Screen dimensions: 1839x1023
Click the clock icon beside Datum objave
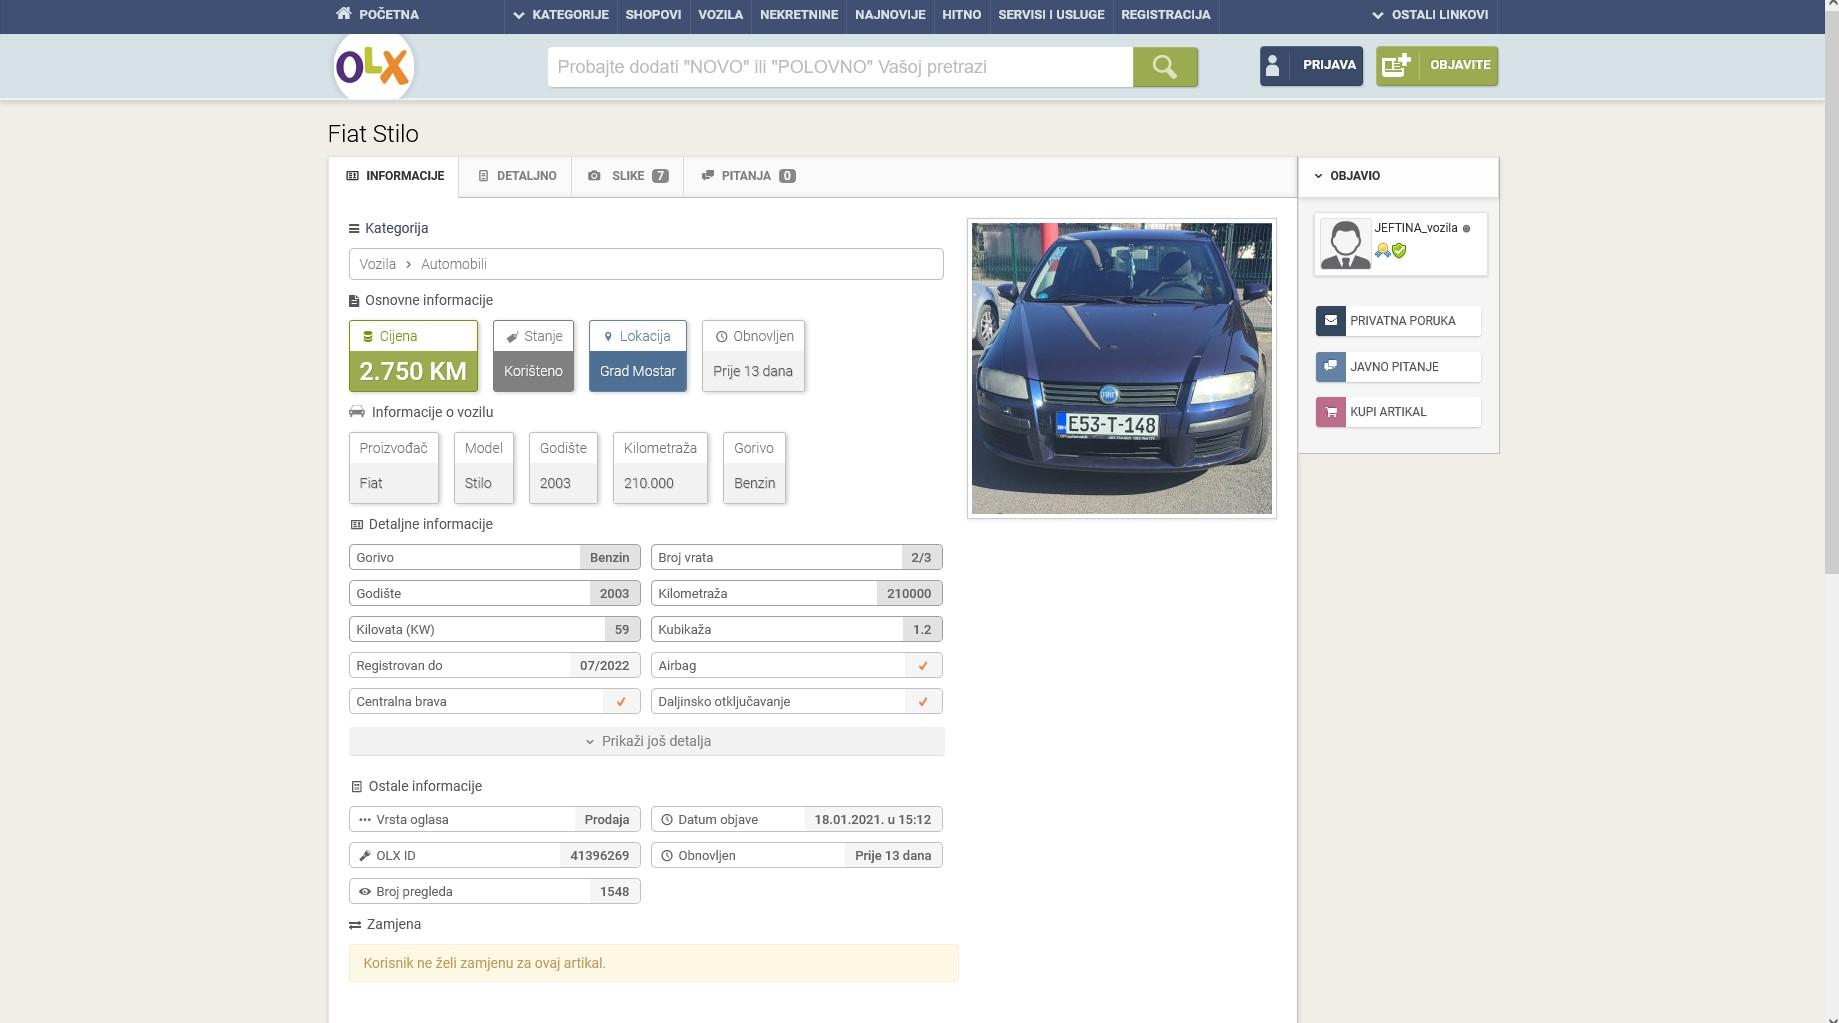[x=667, y=820]
